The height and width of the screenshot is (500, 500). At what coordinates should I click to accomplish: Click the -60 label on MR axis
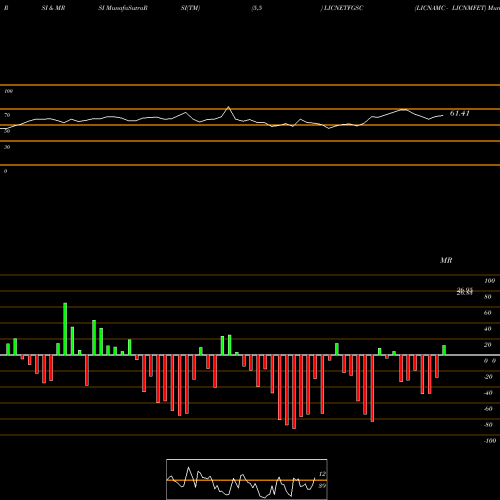pyautogui.click(x=488, y=409)
